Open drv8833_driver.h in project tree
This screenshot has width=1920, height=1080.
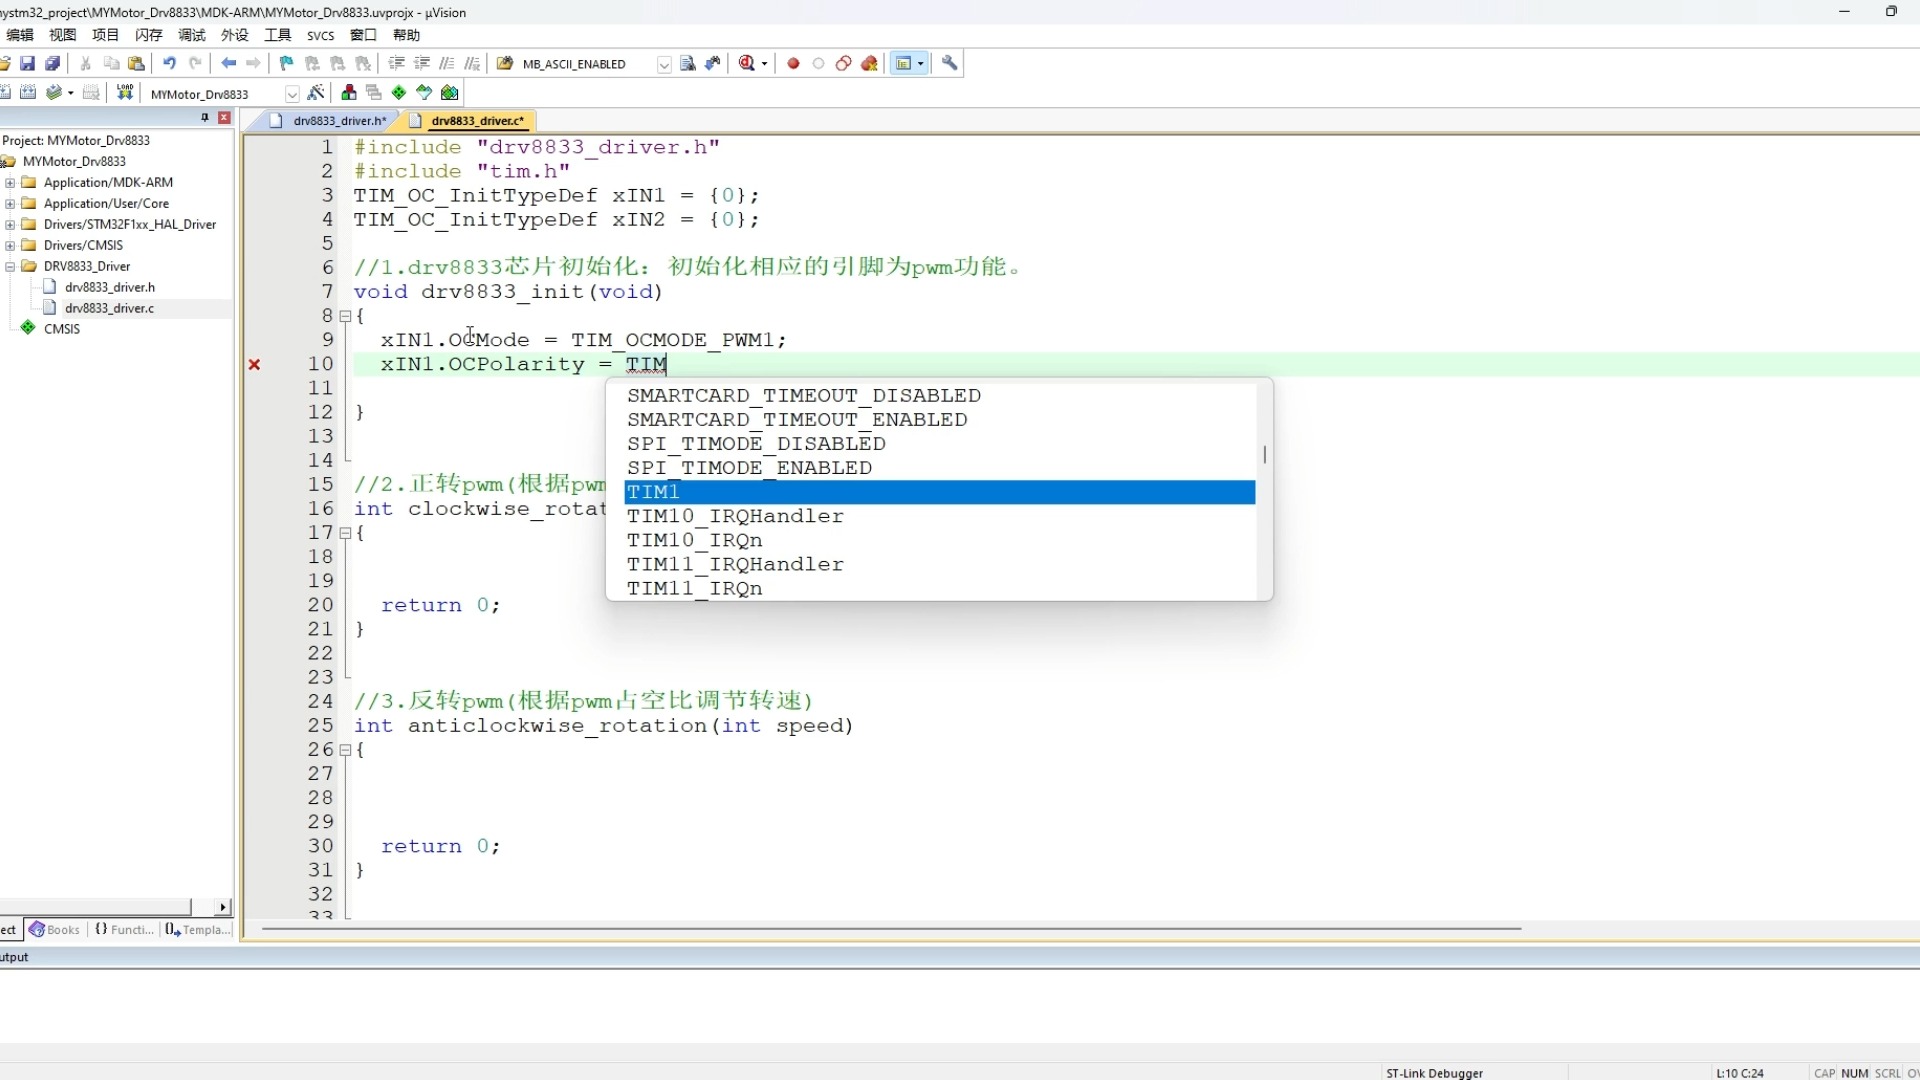click(x=109, y=288)
